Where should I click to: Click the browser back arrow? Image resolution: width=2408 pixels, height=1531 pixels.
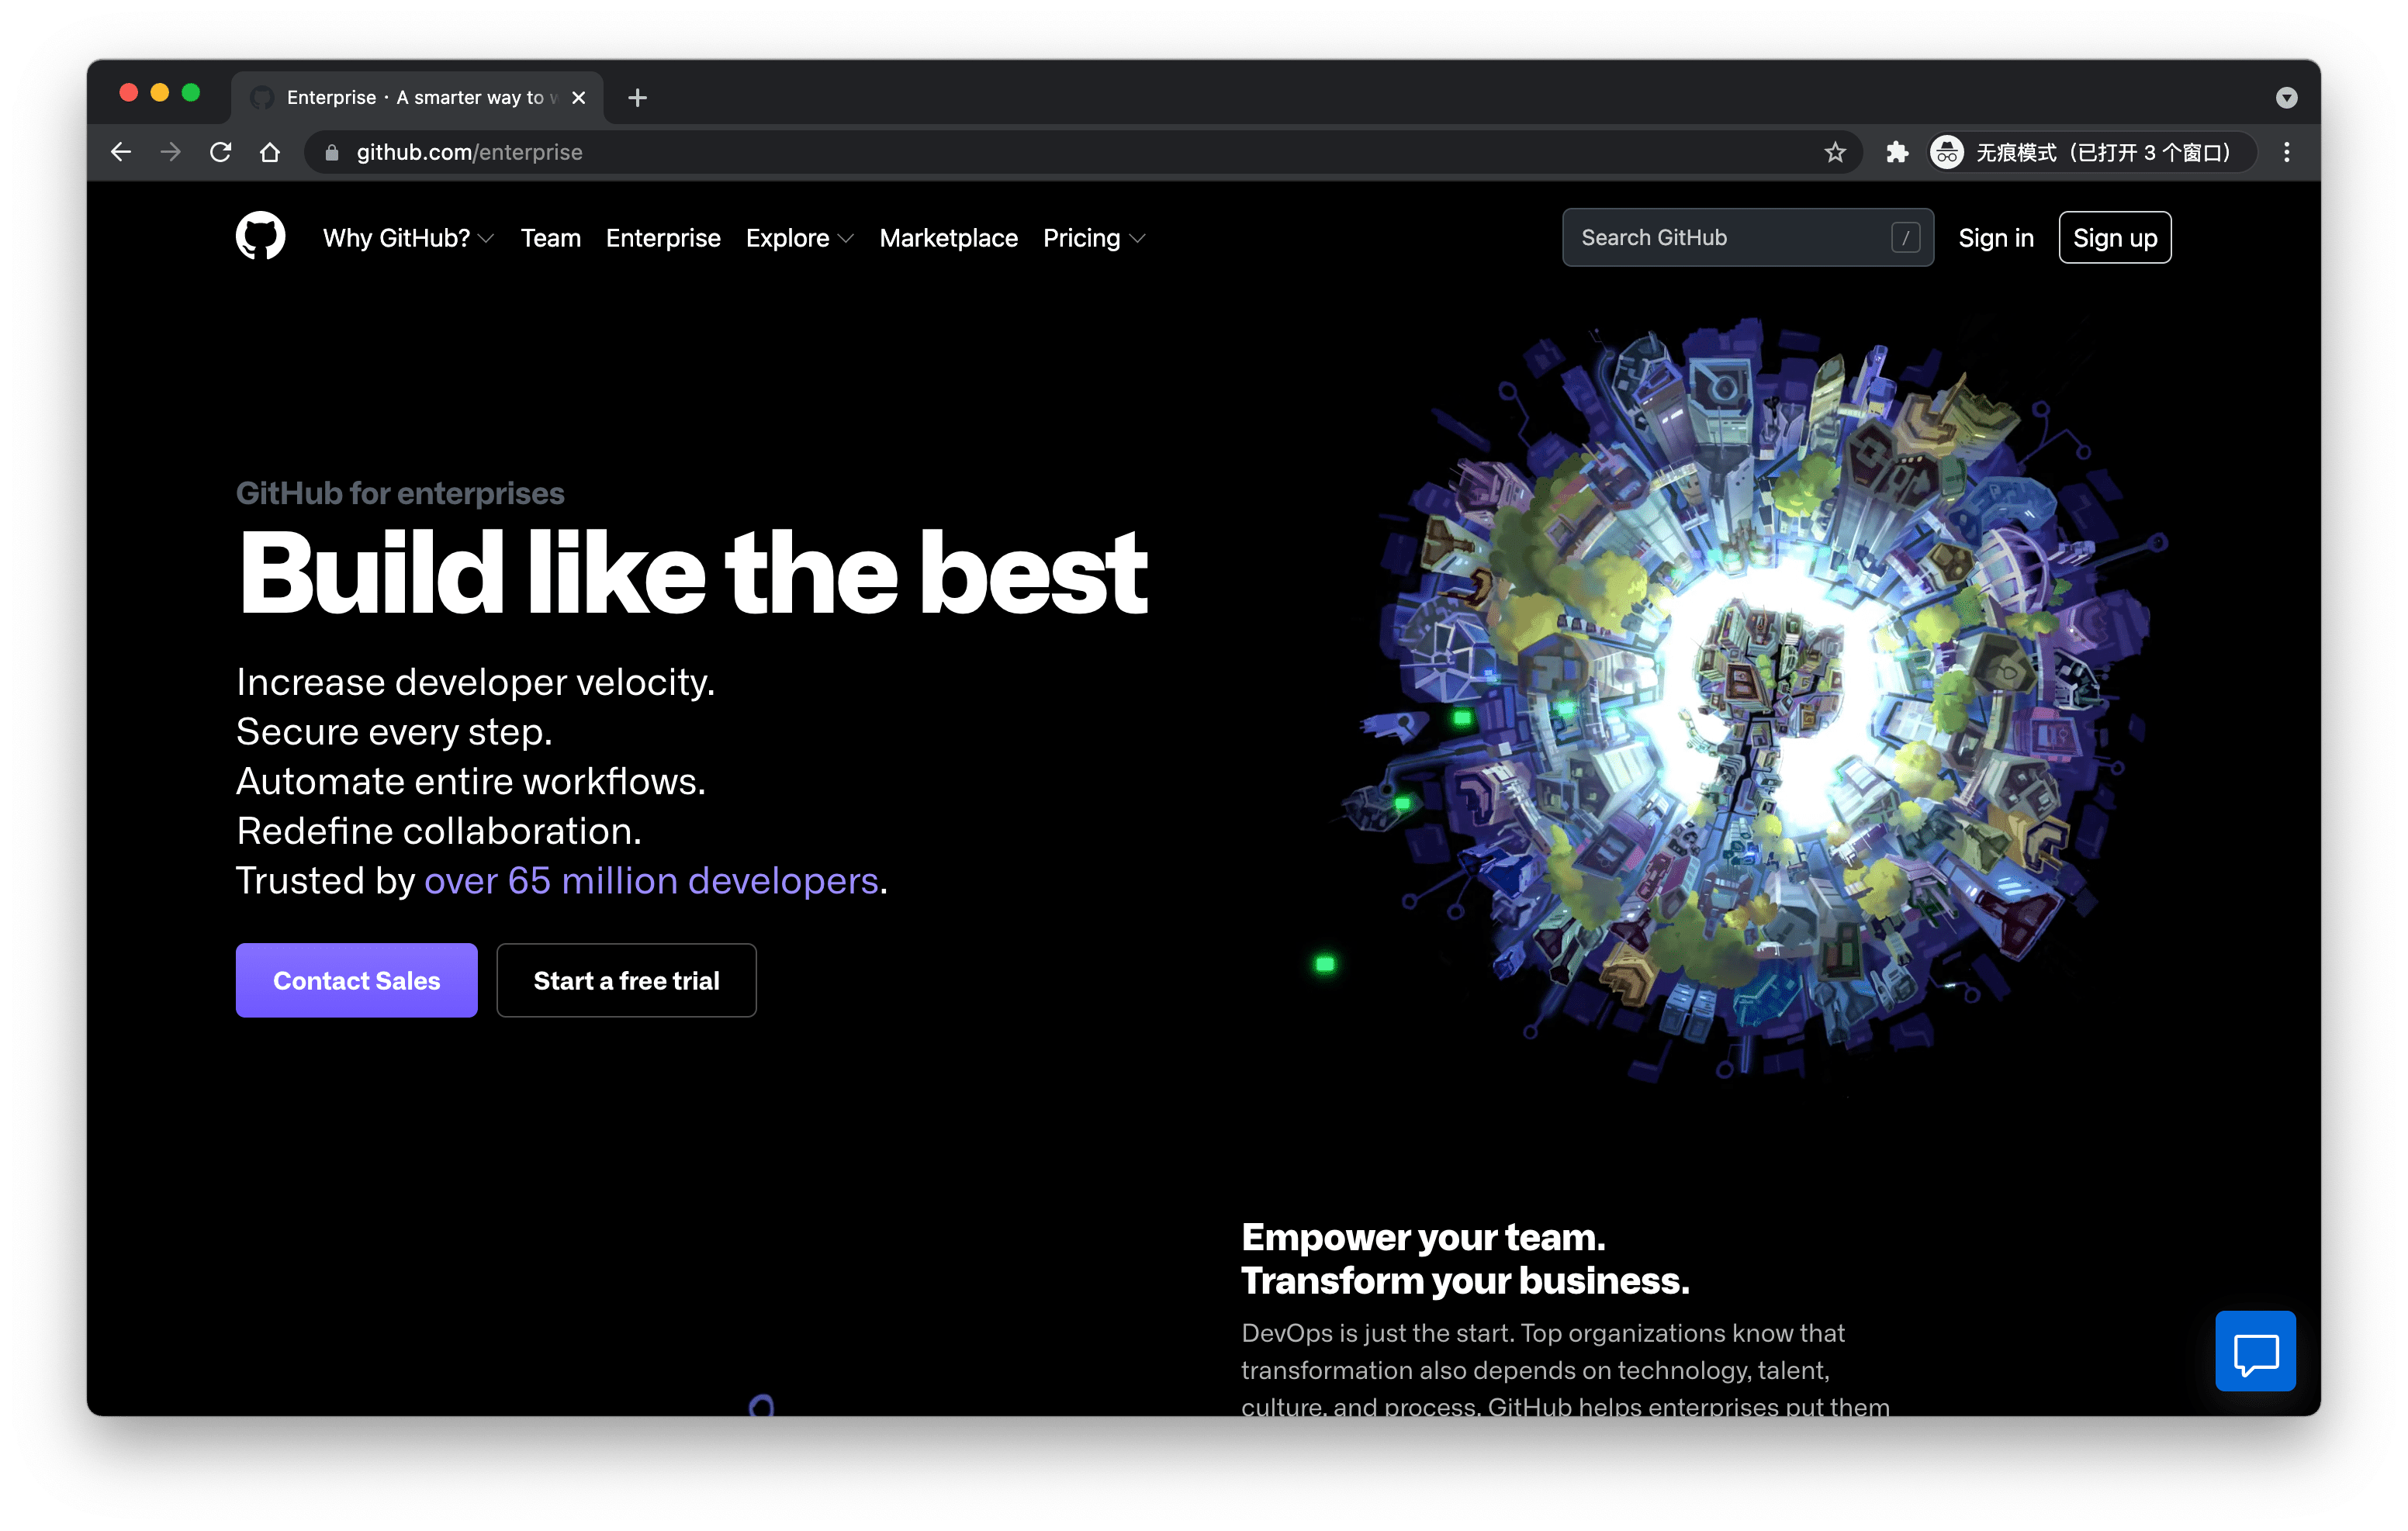point(120,152)
